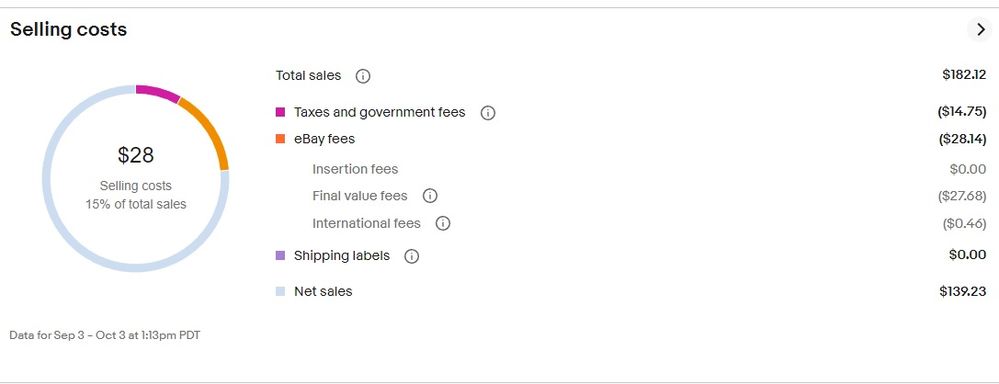Screen dimensions: 999x384
Task: Select the eBay fees row label
Action: (324, 139)
